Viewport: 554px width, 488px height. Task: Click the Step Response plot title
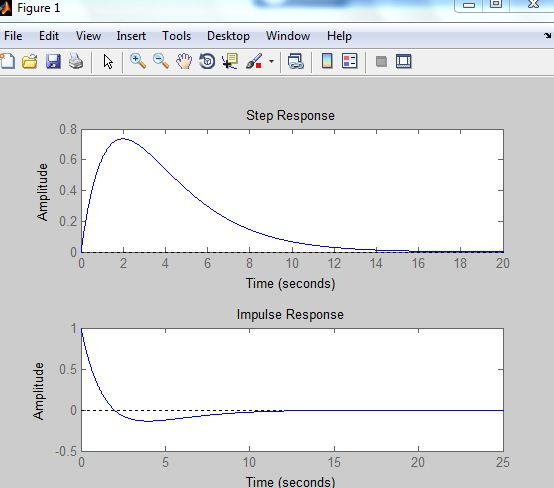click(x=290, y=116)
